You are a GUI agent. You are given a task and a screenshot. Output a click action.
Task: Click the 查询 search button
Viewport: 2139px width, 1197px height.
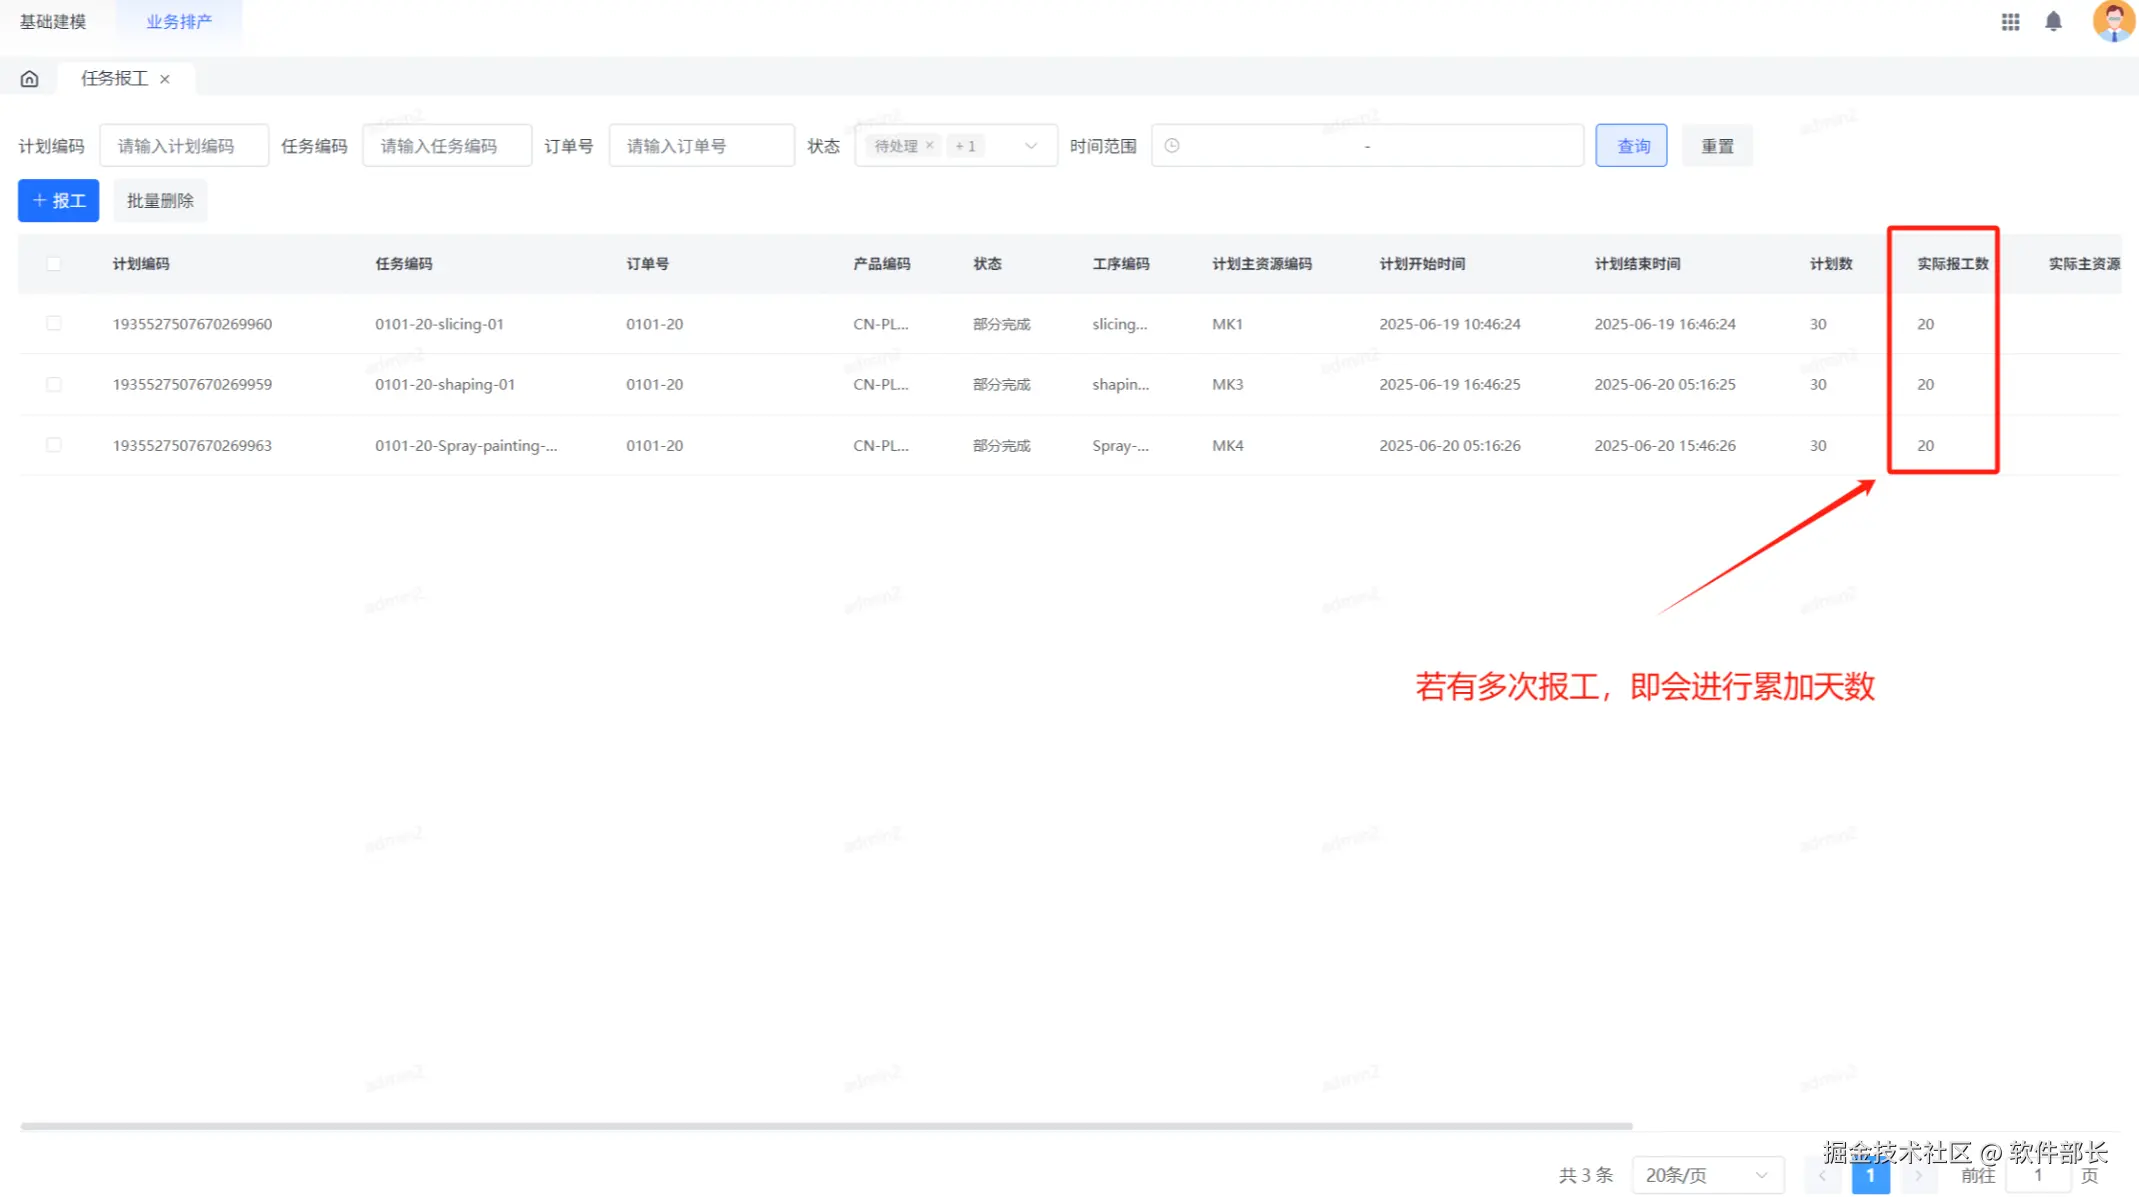(x=1631, y=146)
